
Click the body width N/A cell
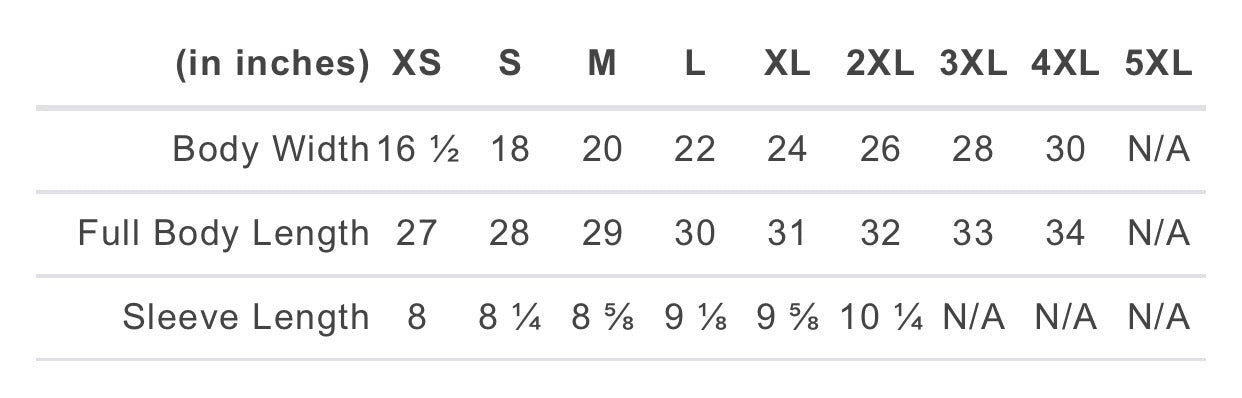tap(1158, 149)
